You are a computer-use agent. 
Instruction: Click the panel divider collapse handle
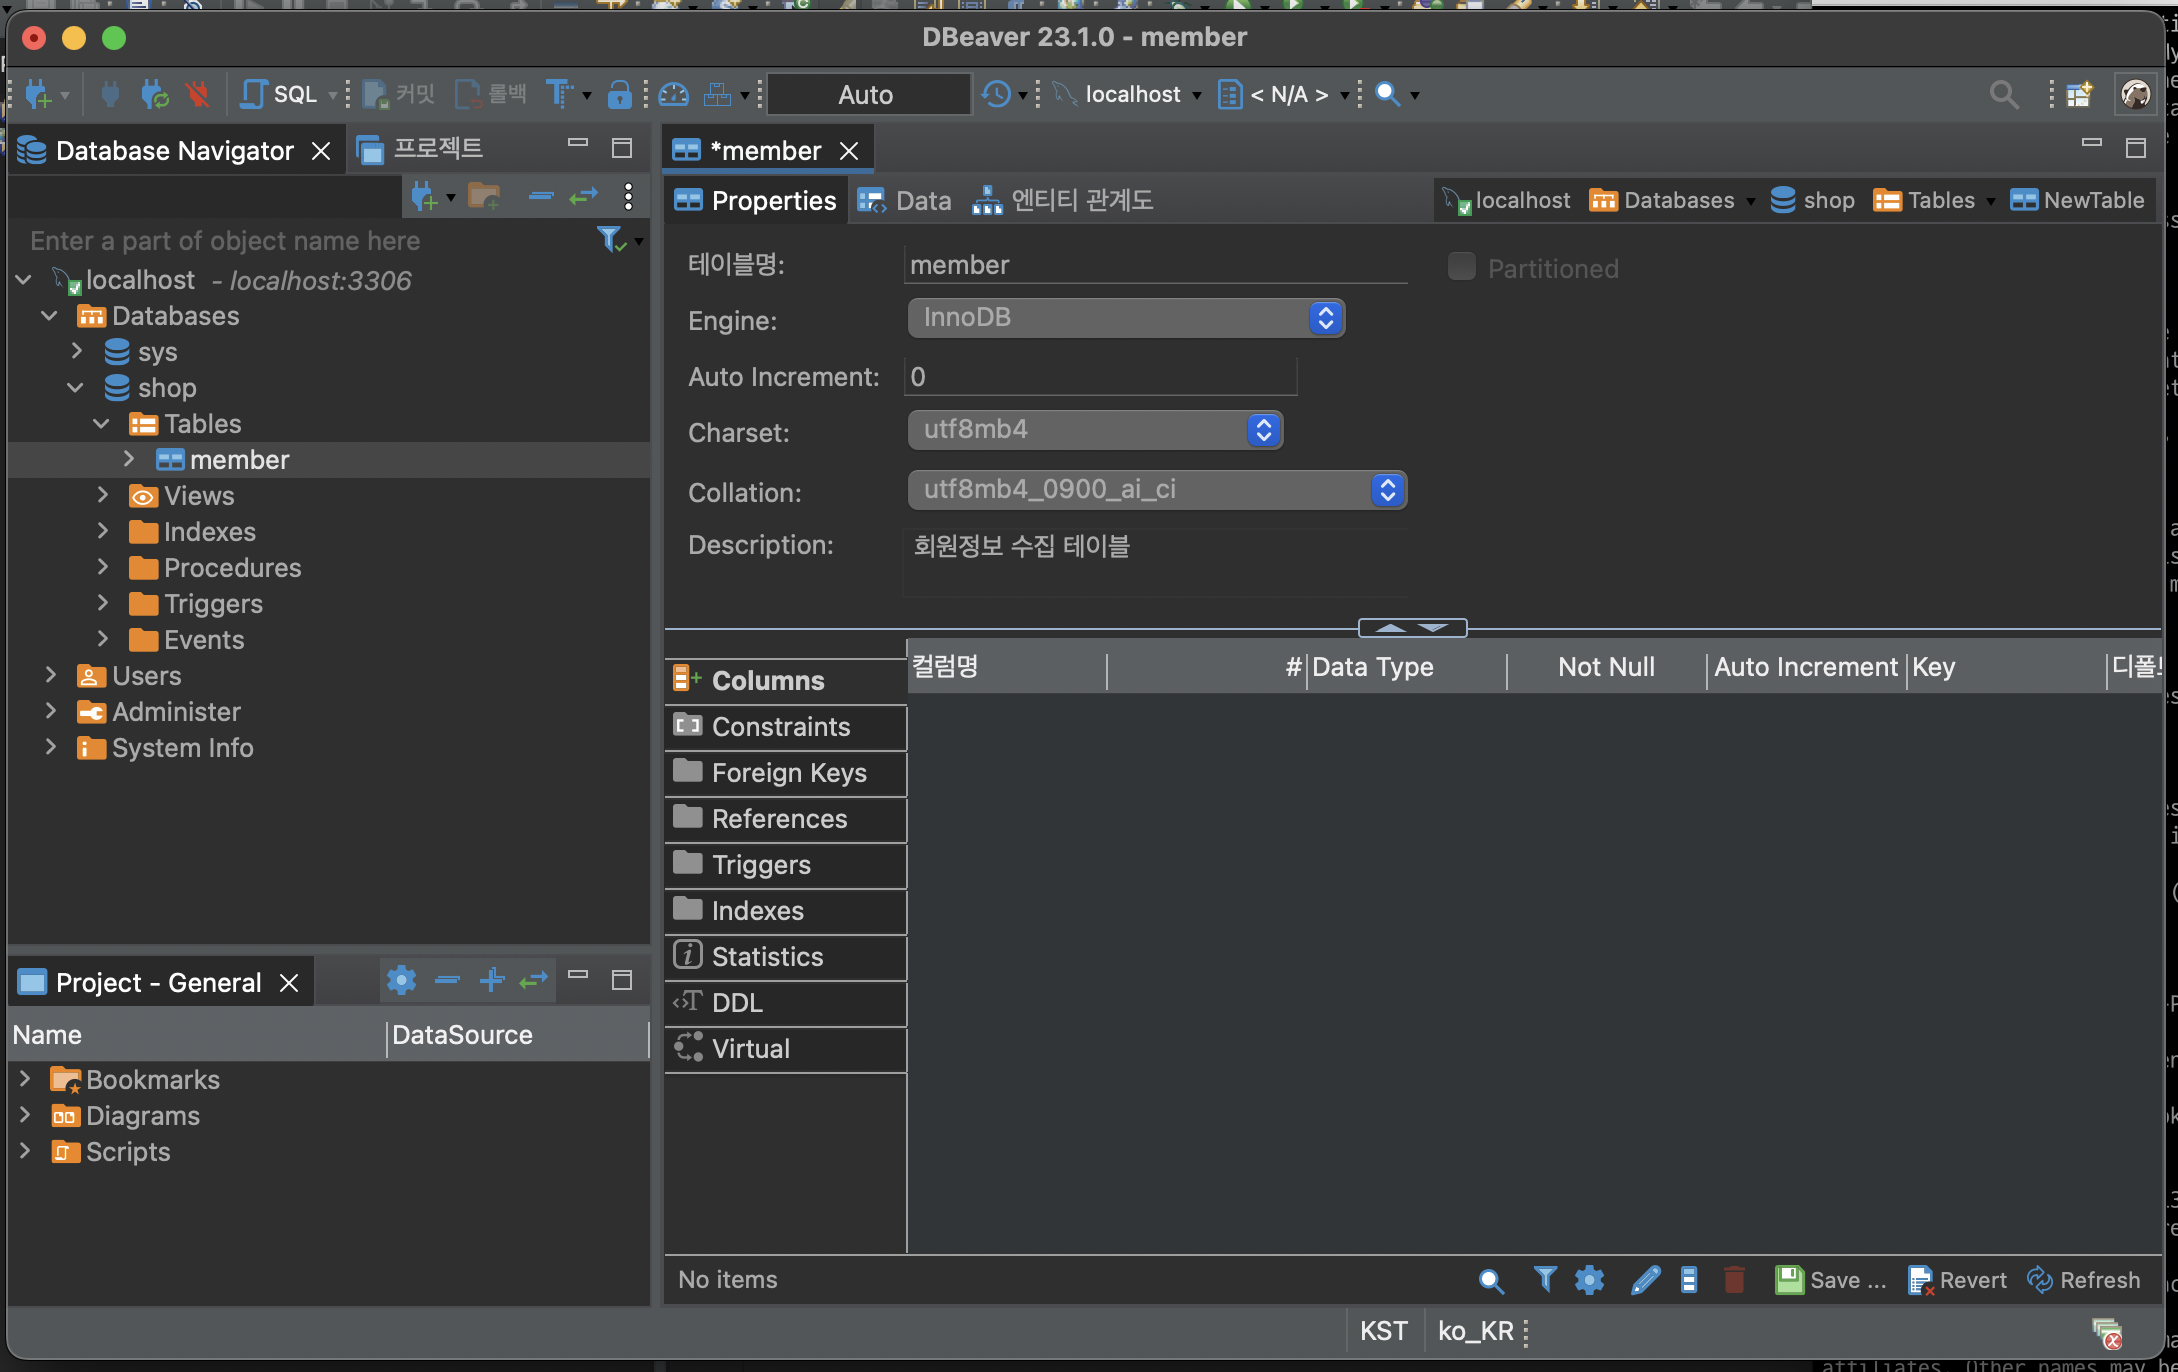pos(1412,627)
